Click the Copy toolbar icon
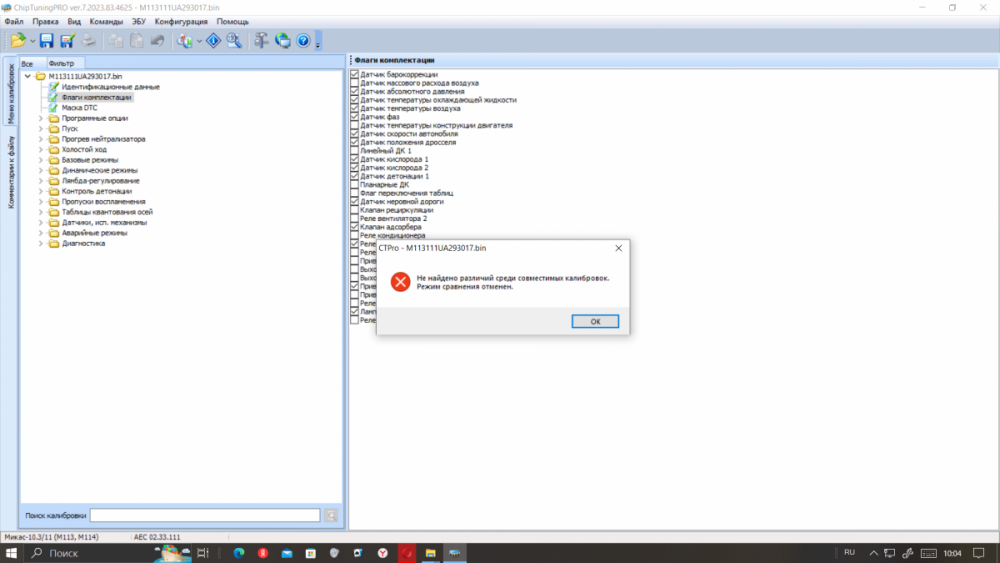Viewport: 1000px width, 563px height. [115, 41]
